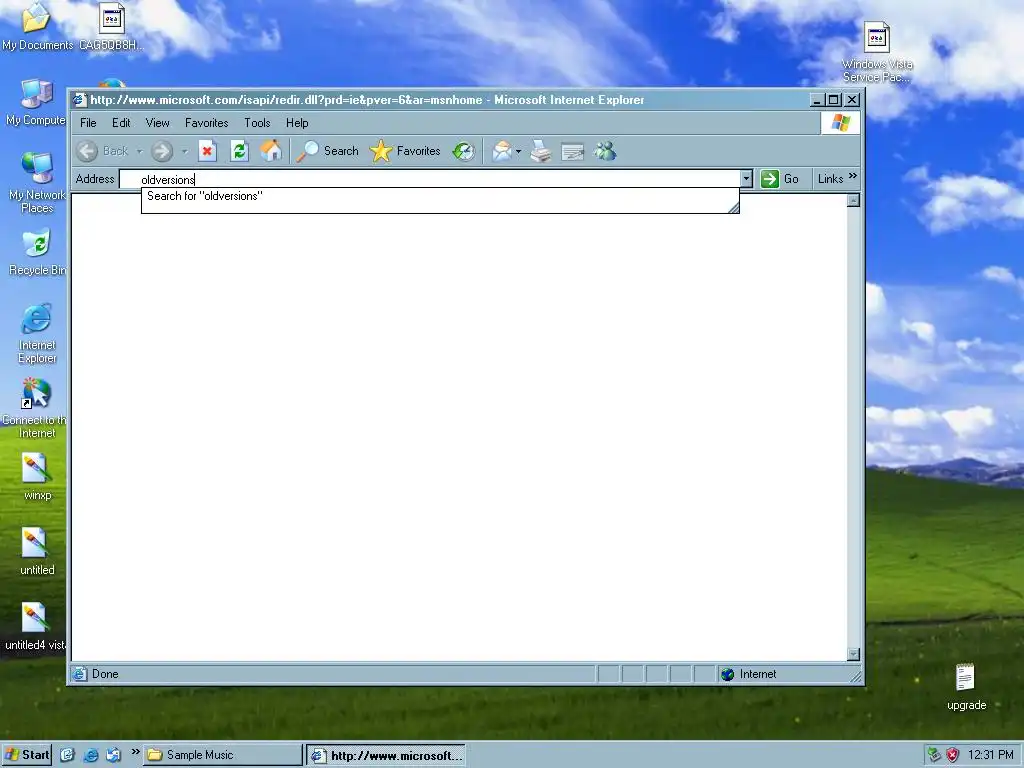Click the network tray icon
Screen dimensions: 1024x768
pos(935,755)
